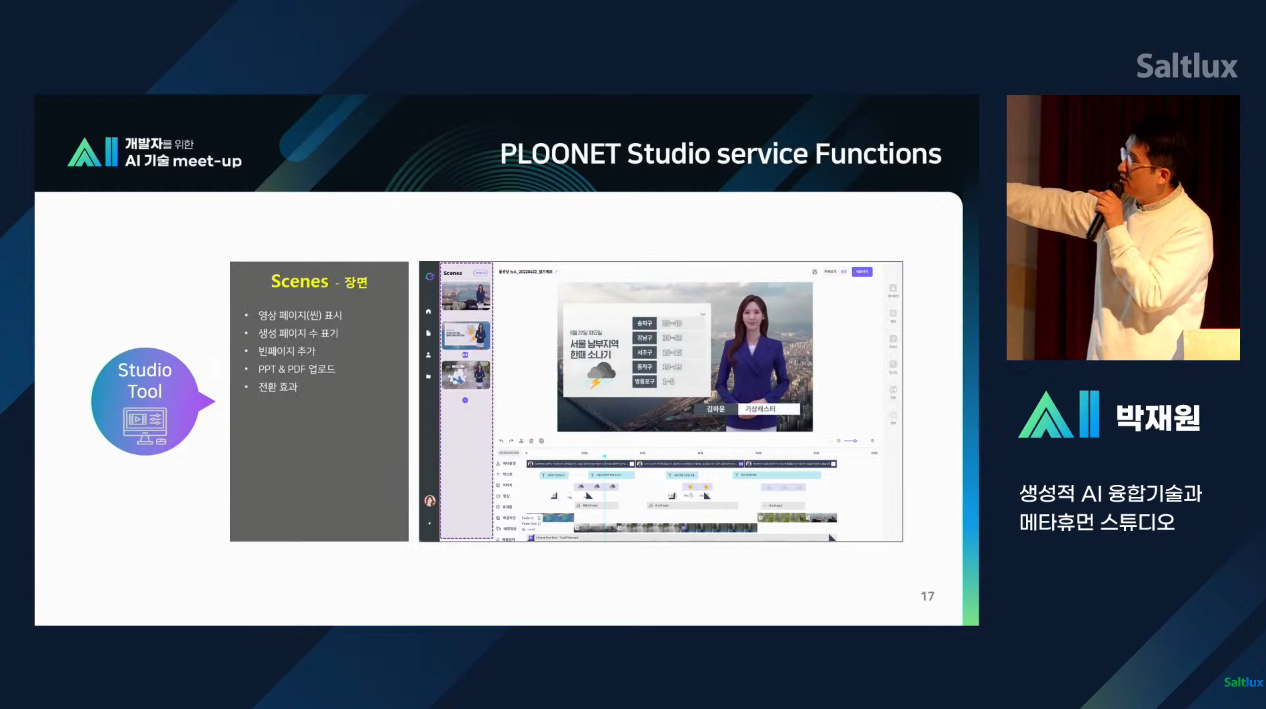Toggle the switch next to the preview label
This screenshot has height=709, width=1266.
coord(843,272)
